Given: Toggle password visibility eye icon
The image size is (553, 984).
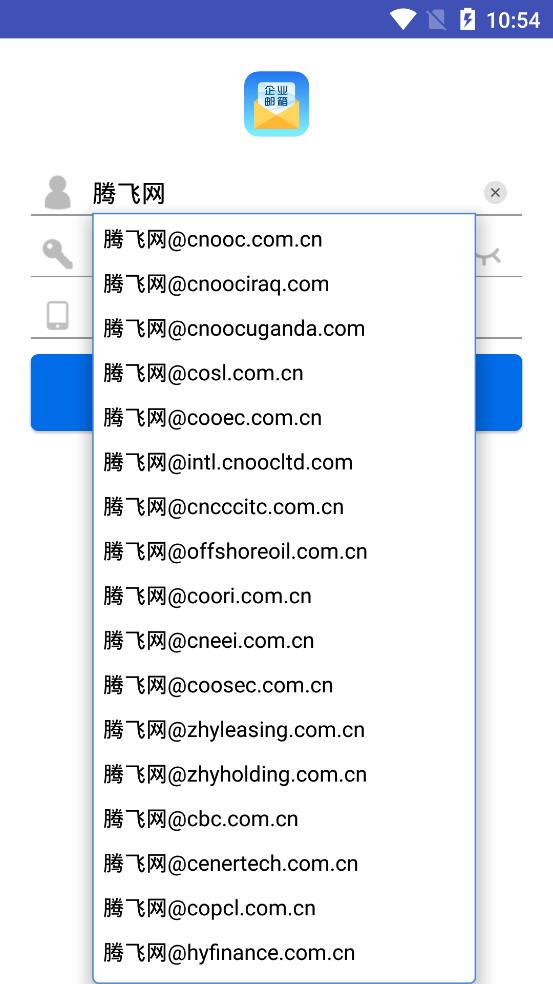Looking at the screenshot, I should pos(488,255).
